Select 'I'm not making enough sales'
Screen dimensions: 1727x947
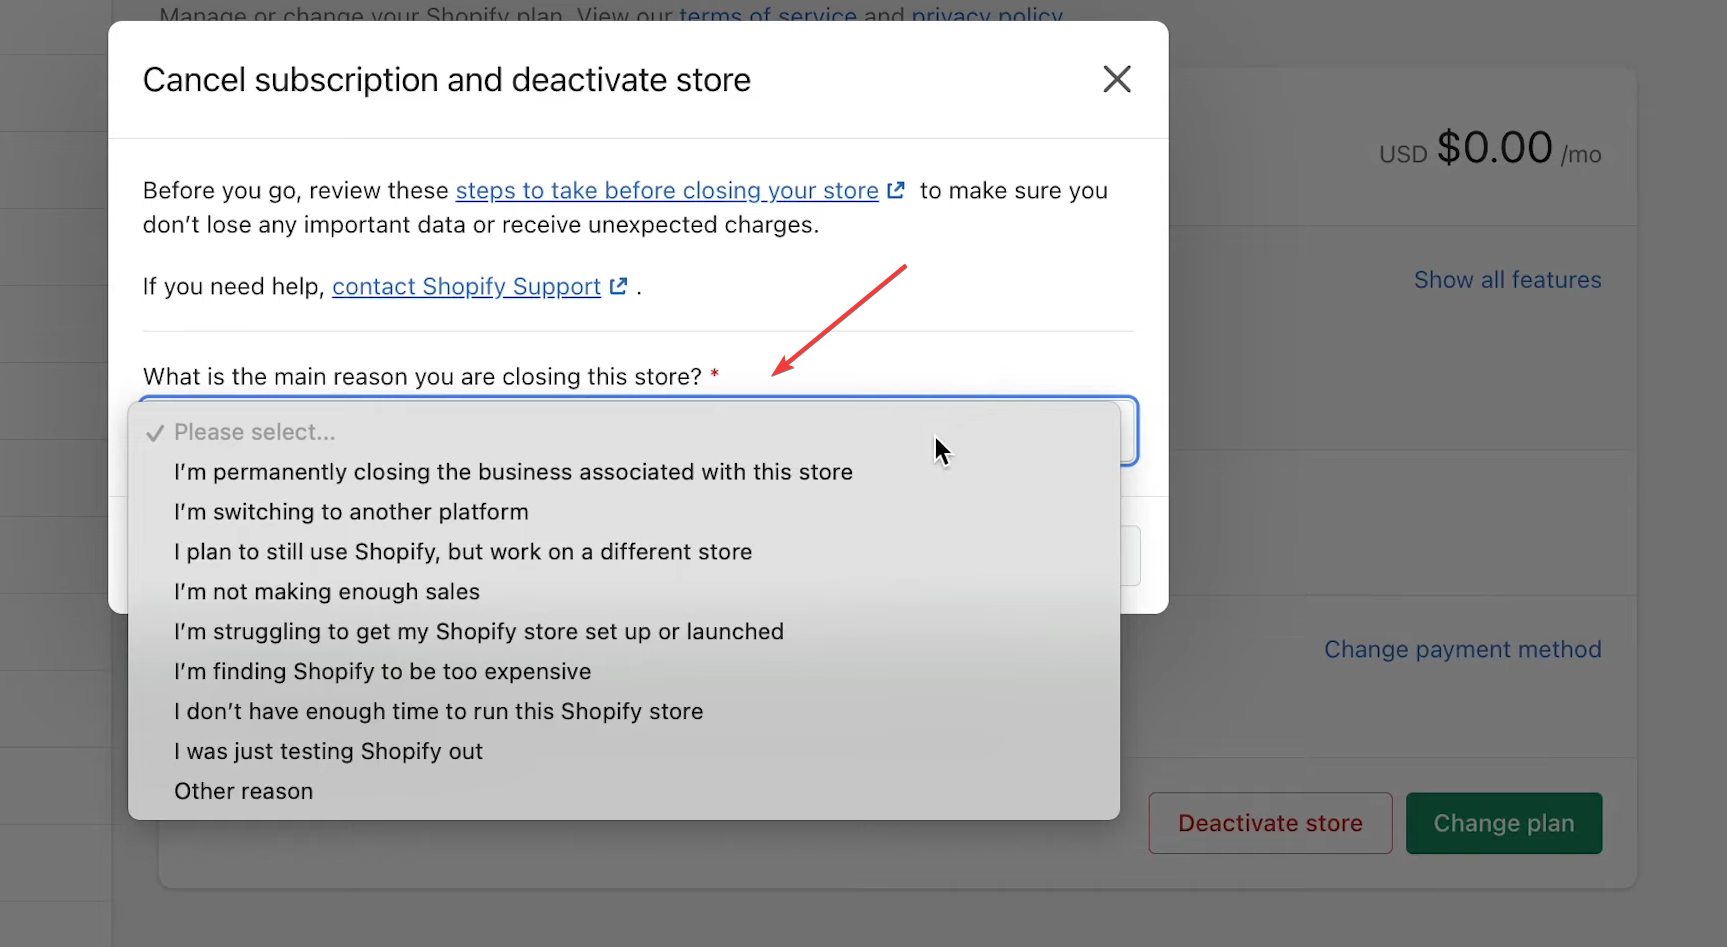point(326,592)
